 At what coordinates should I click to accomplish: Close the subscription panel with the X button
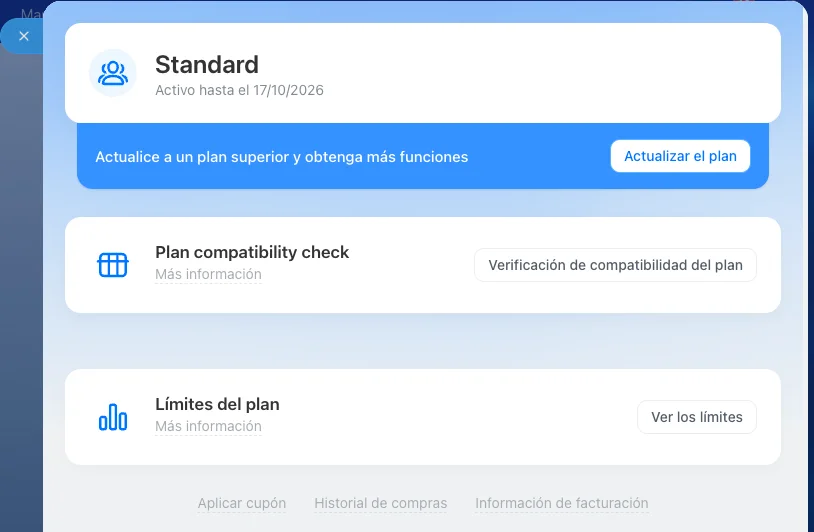pos(24,36)
